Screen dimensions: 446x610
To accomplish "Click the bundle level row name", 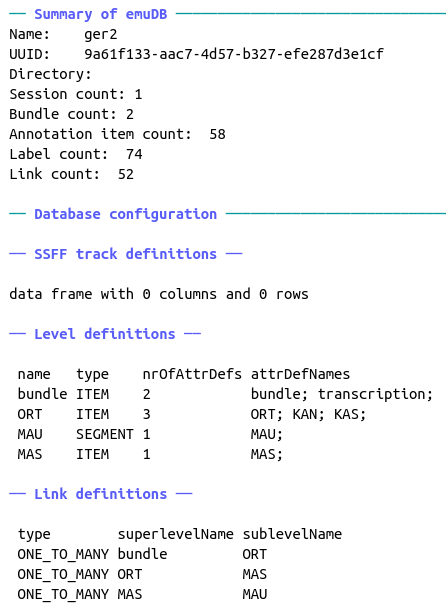I will coord(42,394).
